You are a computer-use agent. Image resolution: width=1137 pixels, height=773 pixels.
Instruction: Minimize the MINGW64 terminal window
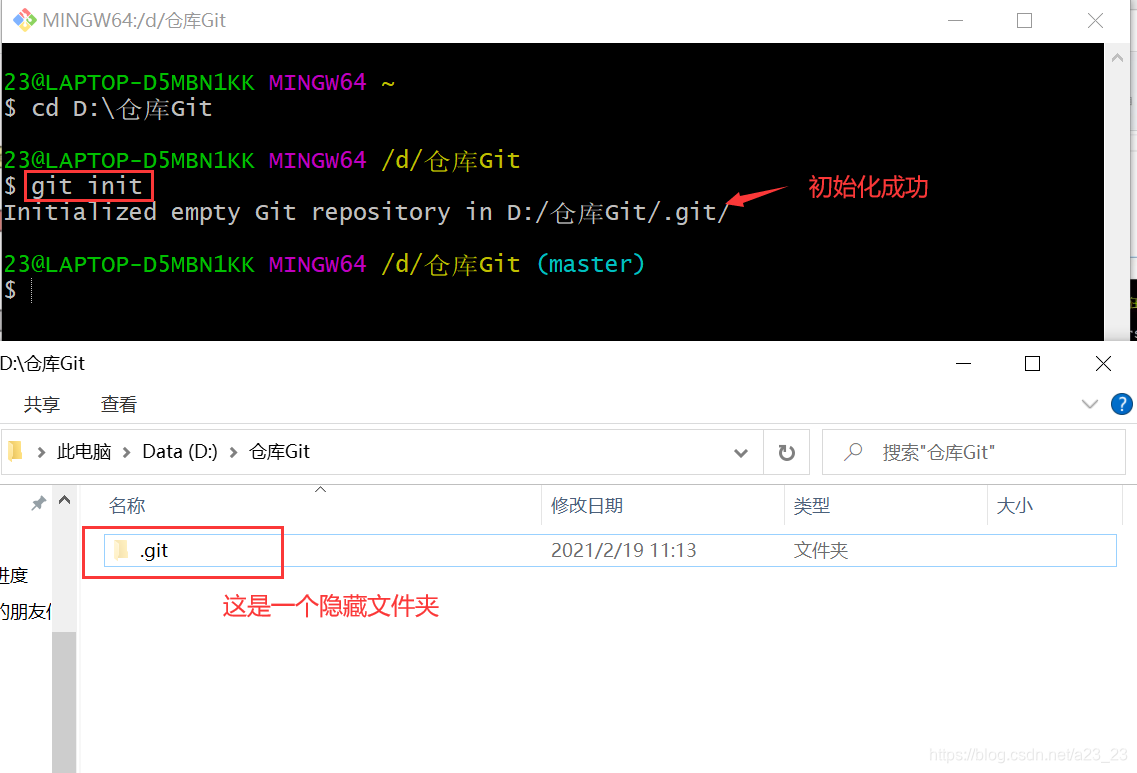(x=956, y=20)
